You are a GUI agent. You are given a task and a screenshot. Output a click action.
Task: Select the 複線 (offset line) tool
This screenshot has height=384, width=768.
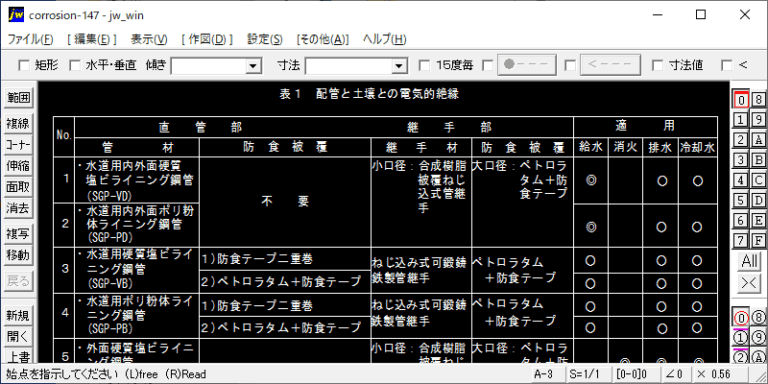click(x=18, y=123)
